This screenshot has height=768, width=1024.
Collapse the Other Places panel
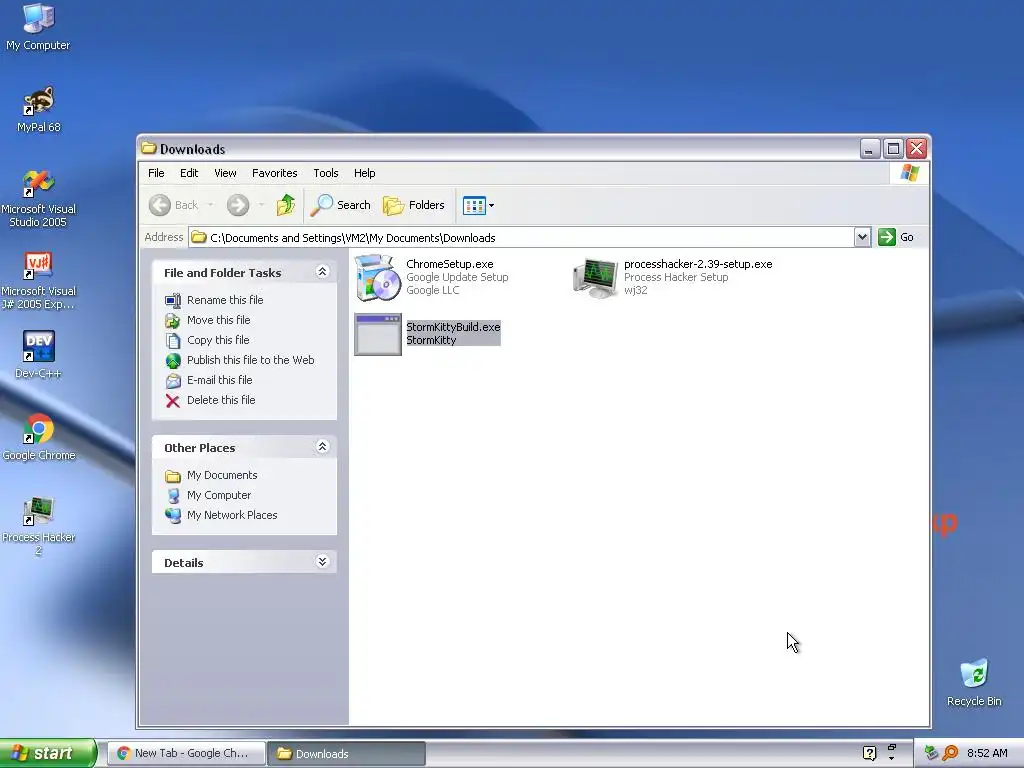[x=322, y=447]
